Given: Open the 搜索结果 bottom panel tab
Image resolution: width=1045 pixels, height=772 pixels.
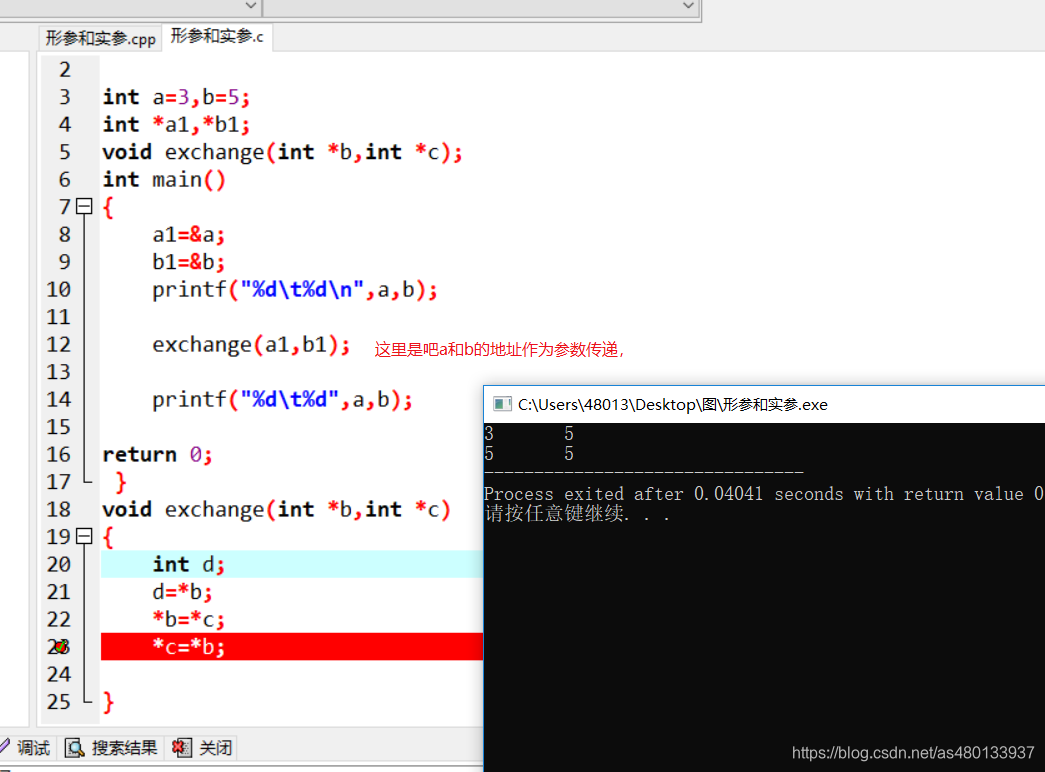Looking at the screenshot, I should point(111,748).
